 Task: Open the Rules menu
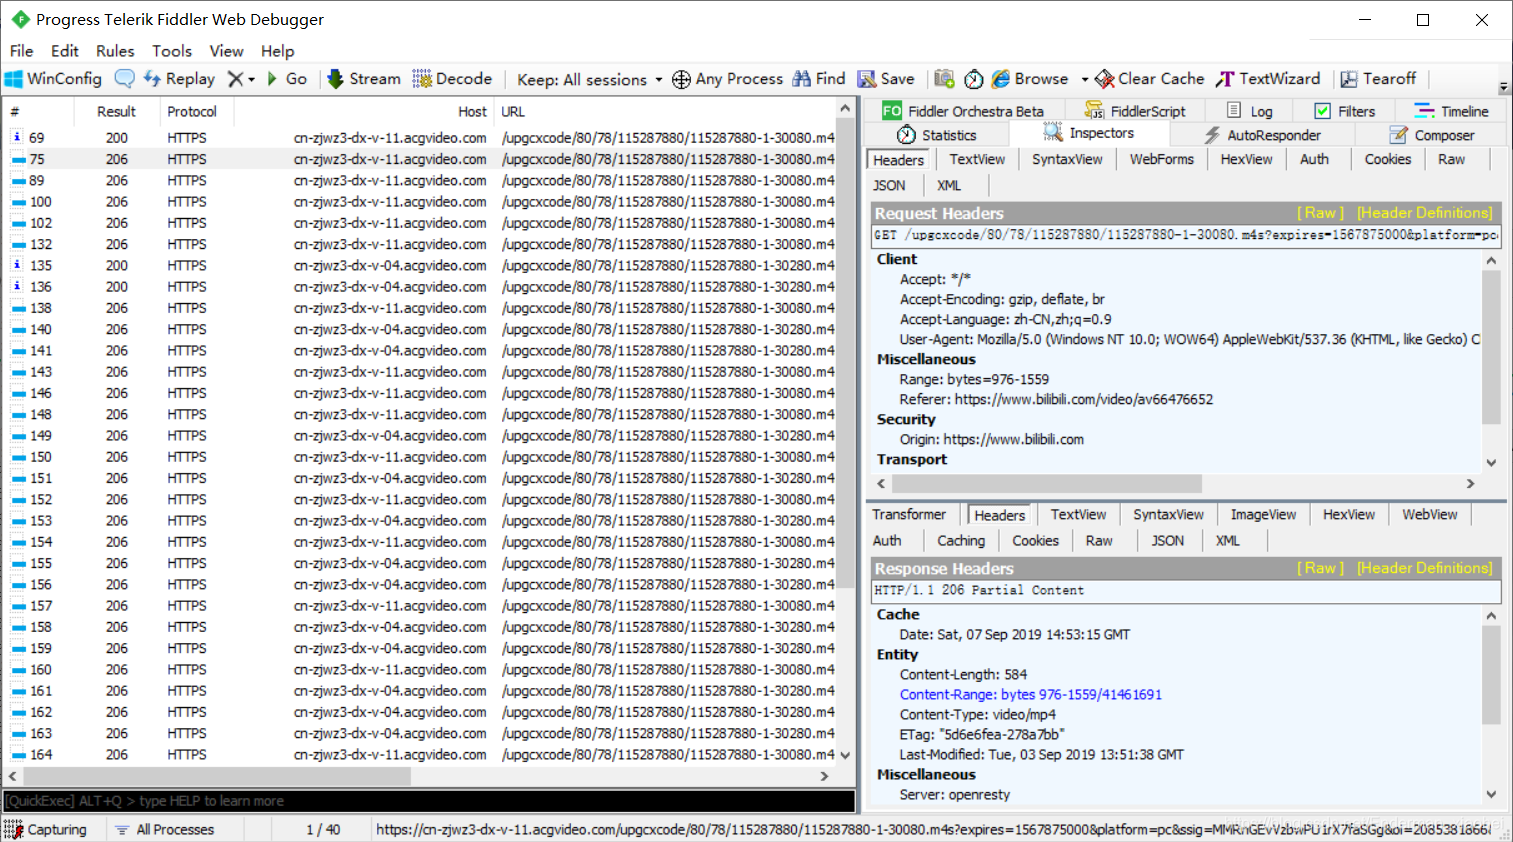(115, 51)
